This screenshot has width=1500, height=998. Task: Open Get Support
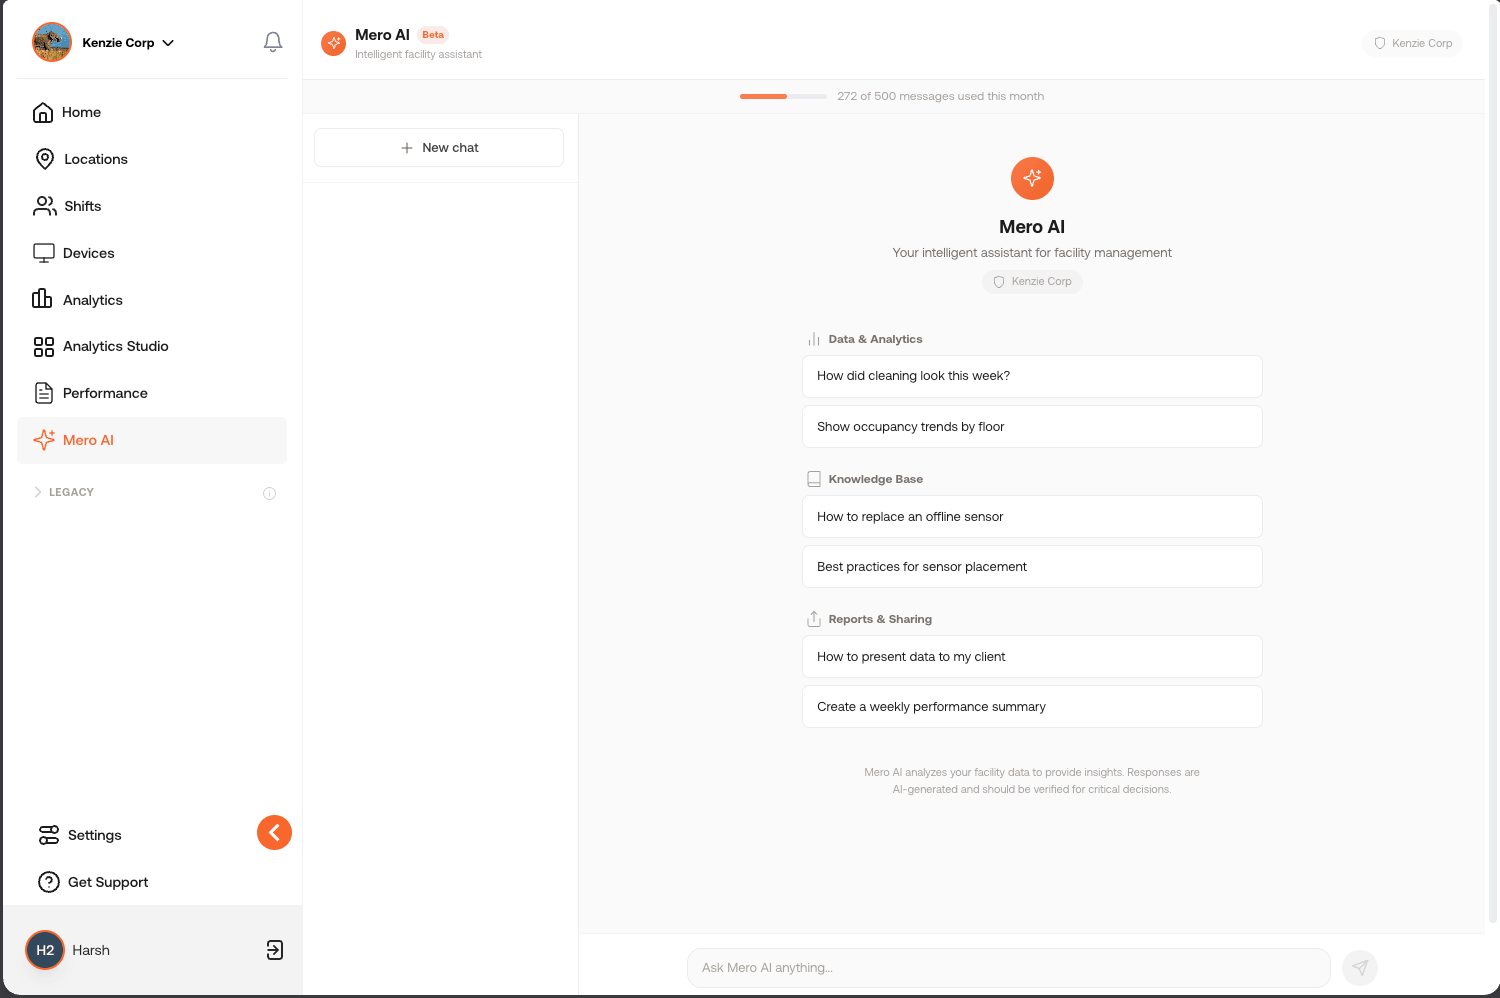(x=93, y=882)
